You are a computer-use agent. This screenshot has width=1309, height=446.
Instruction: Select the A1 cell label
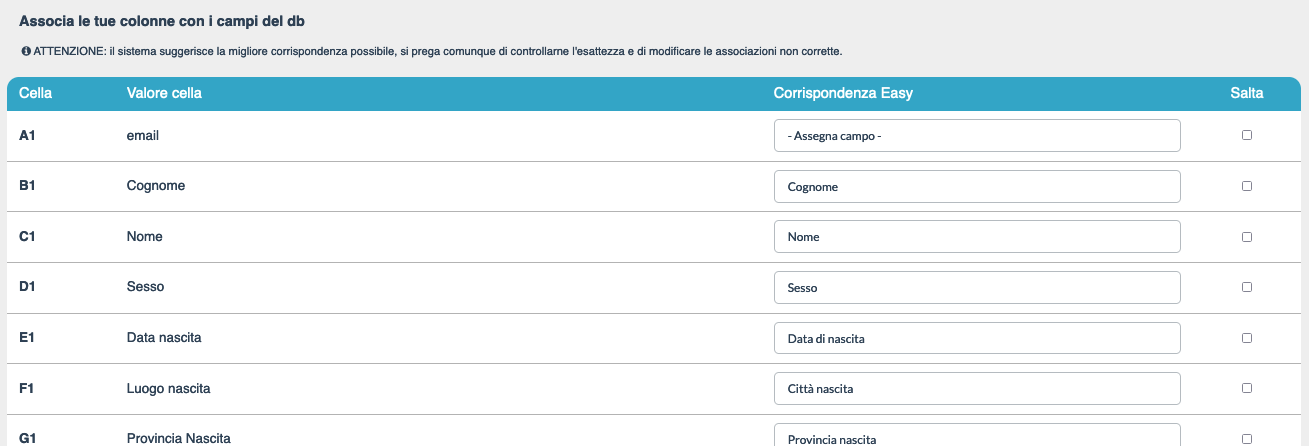27,136
